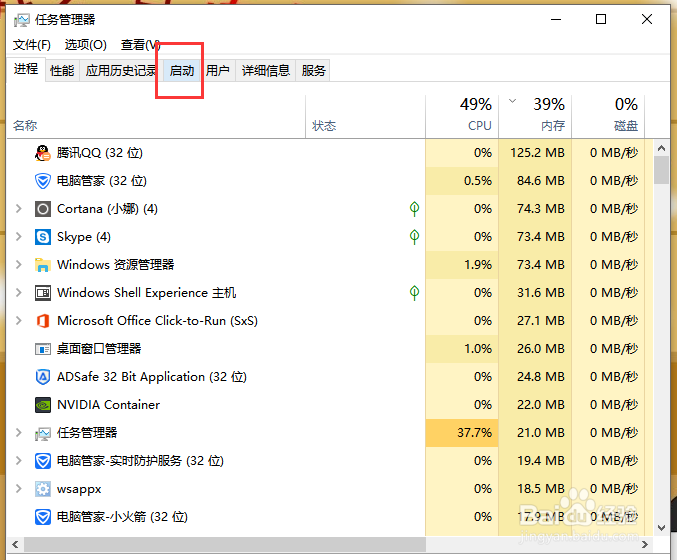Sort by the CPU column header

[x=462, y=115]
